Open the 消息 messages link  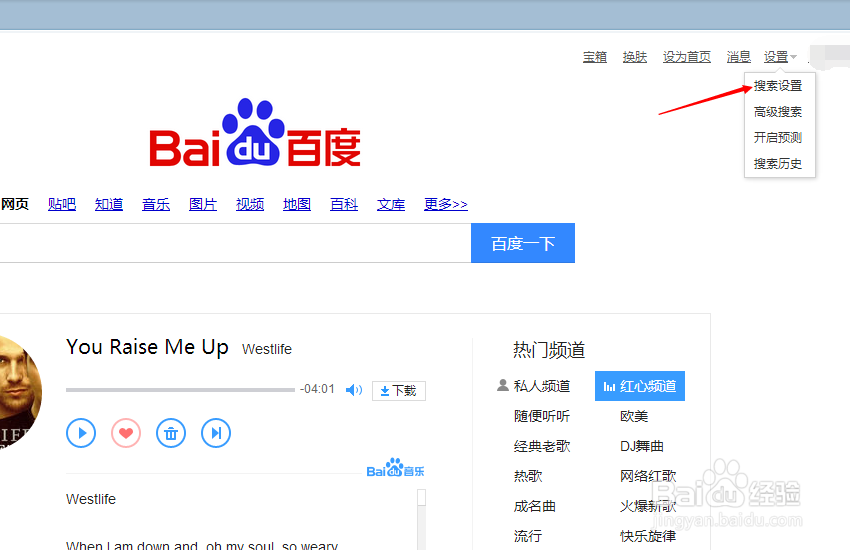[738, 56]
